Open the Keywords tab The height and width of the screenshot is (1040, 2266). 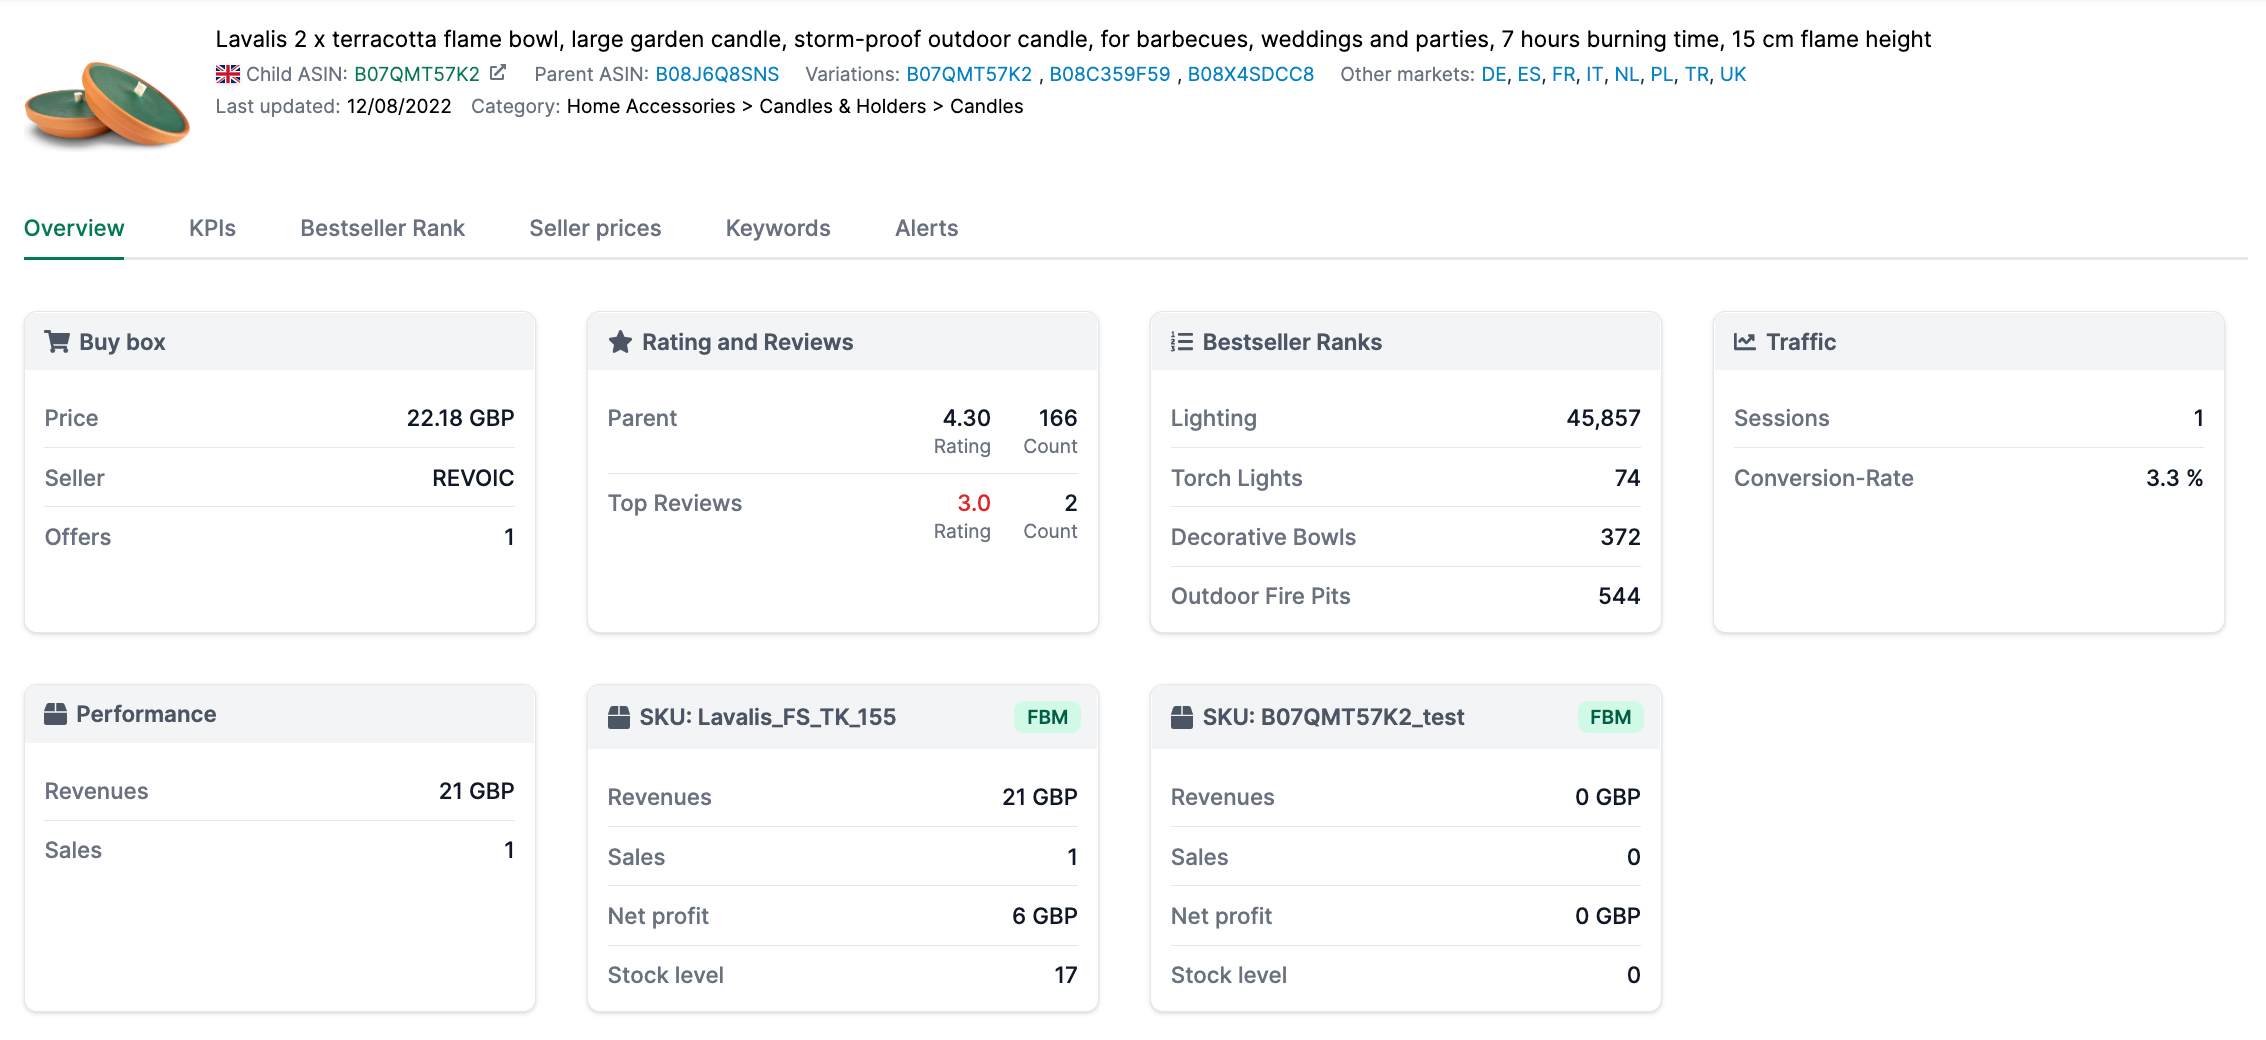click(x=777, y=228)
